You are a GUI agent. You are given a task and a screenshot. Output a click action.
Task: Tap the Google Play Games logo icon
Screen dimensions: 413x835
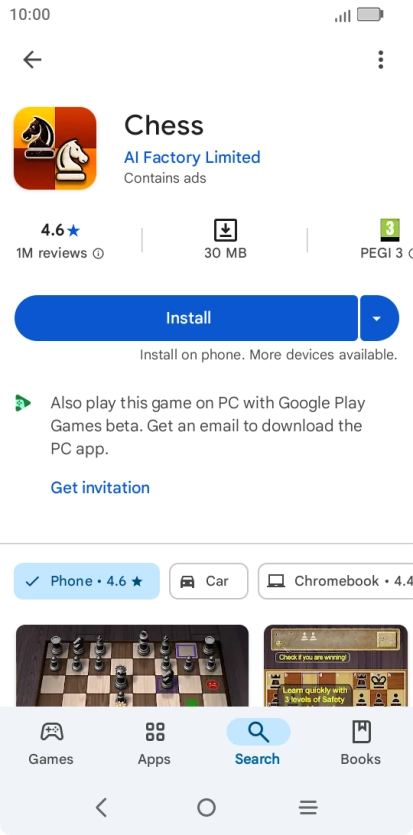[22, 403]
